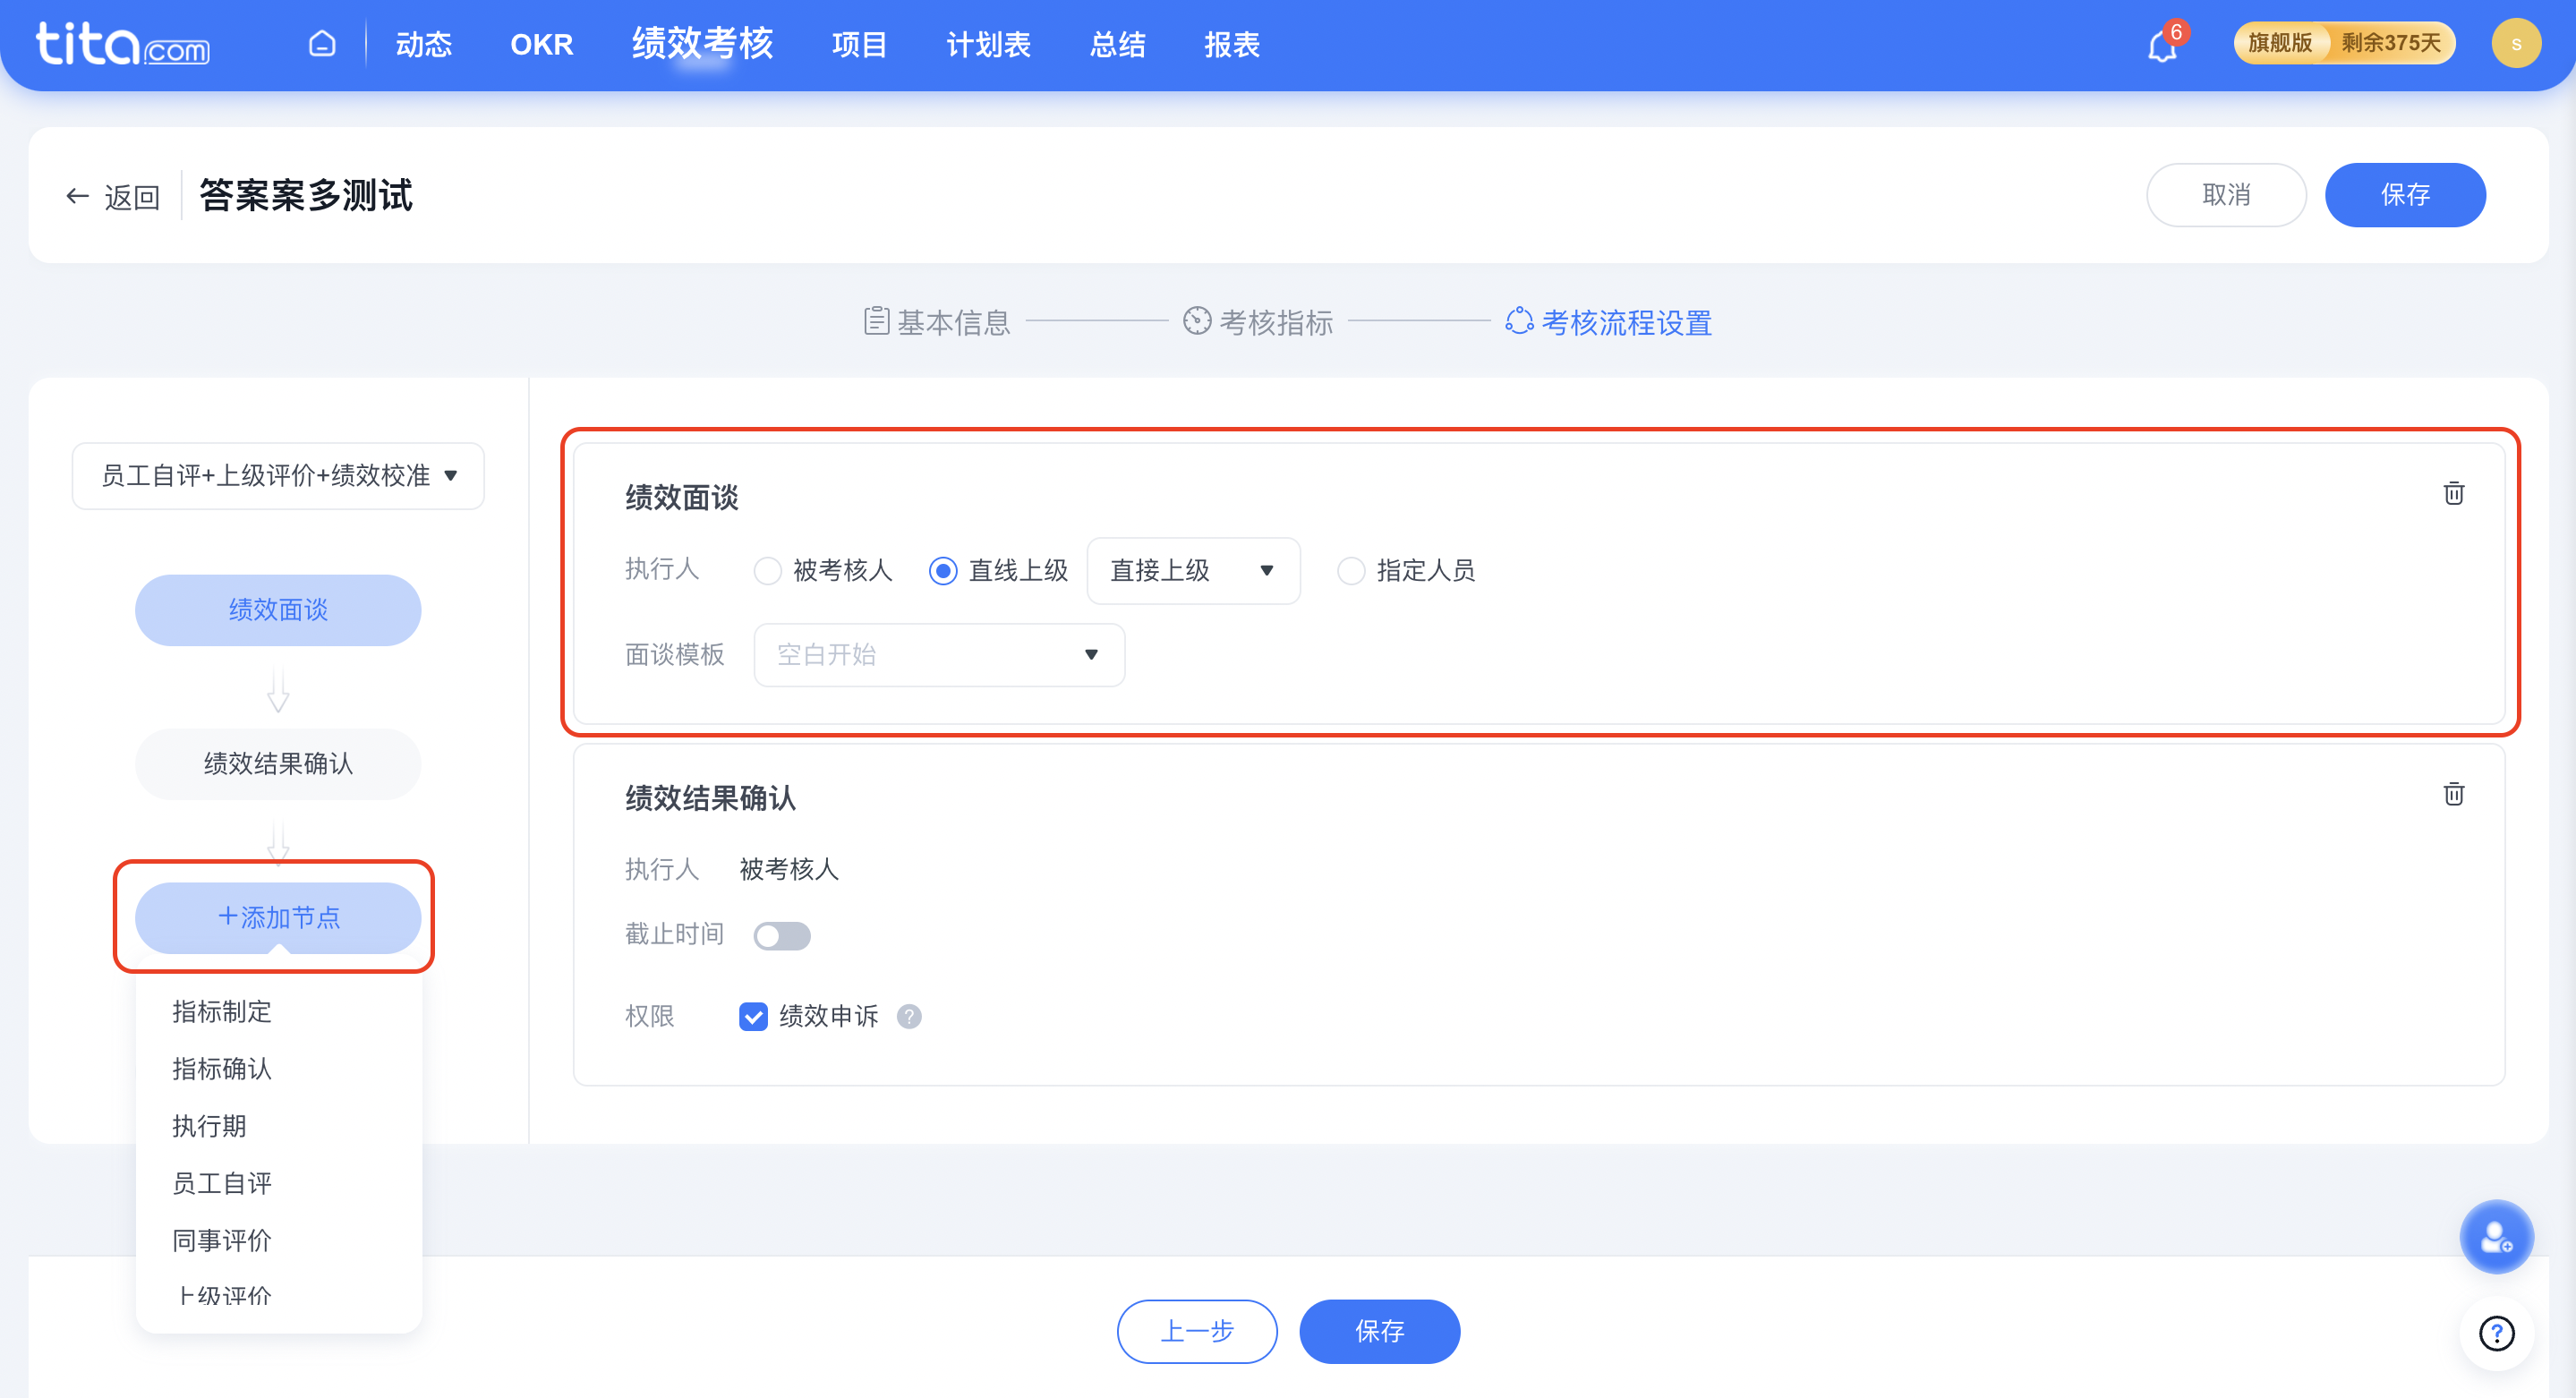Screen dimensions: 2576x1398
Task: Click the 考核流程设置 step icon
Action: 1519,321
